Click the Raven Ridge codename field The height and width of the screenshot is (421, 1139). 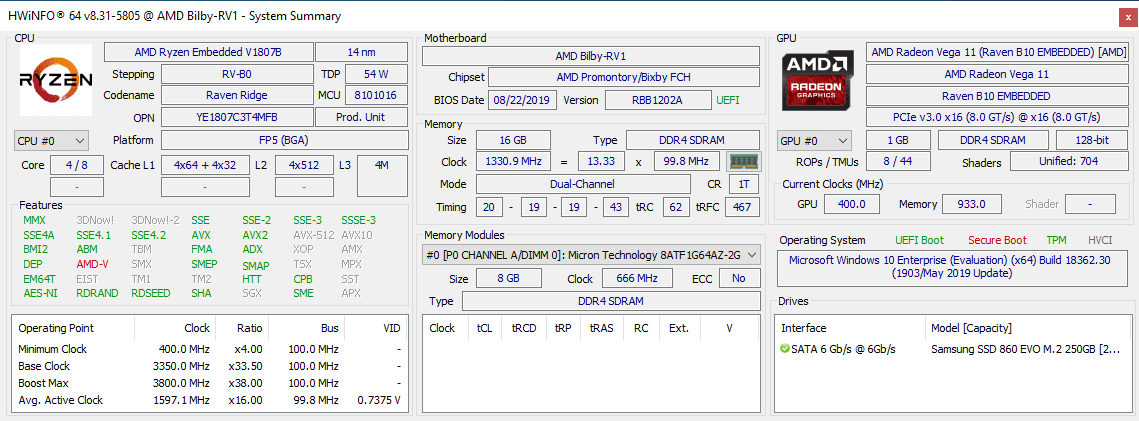(x=237, y=95)
